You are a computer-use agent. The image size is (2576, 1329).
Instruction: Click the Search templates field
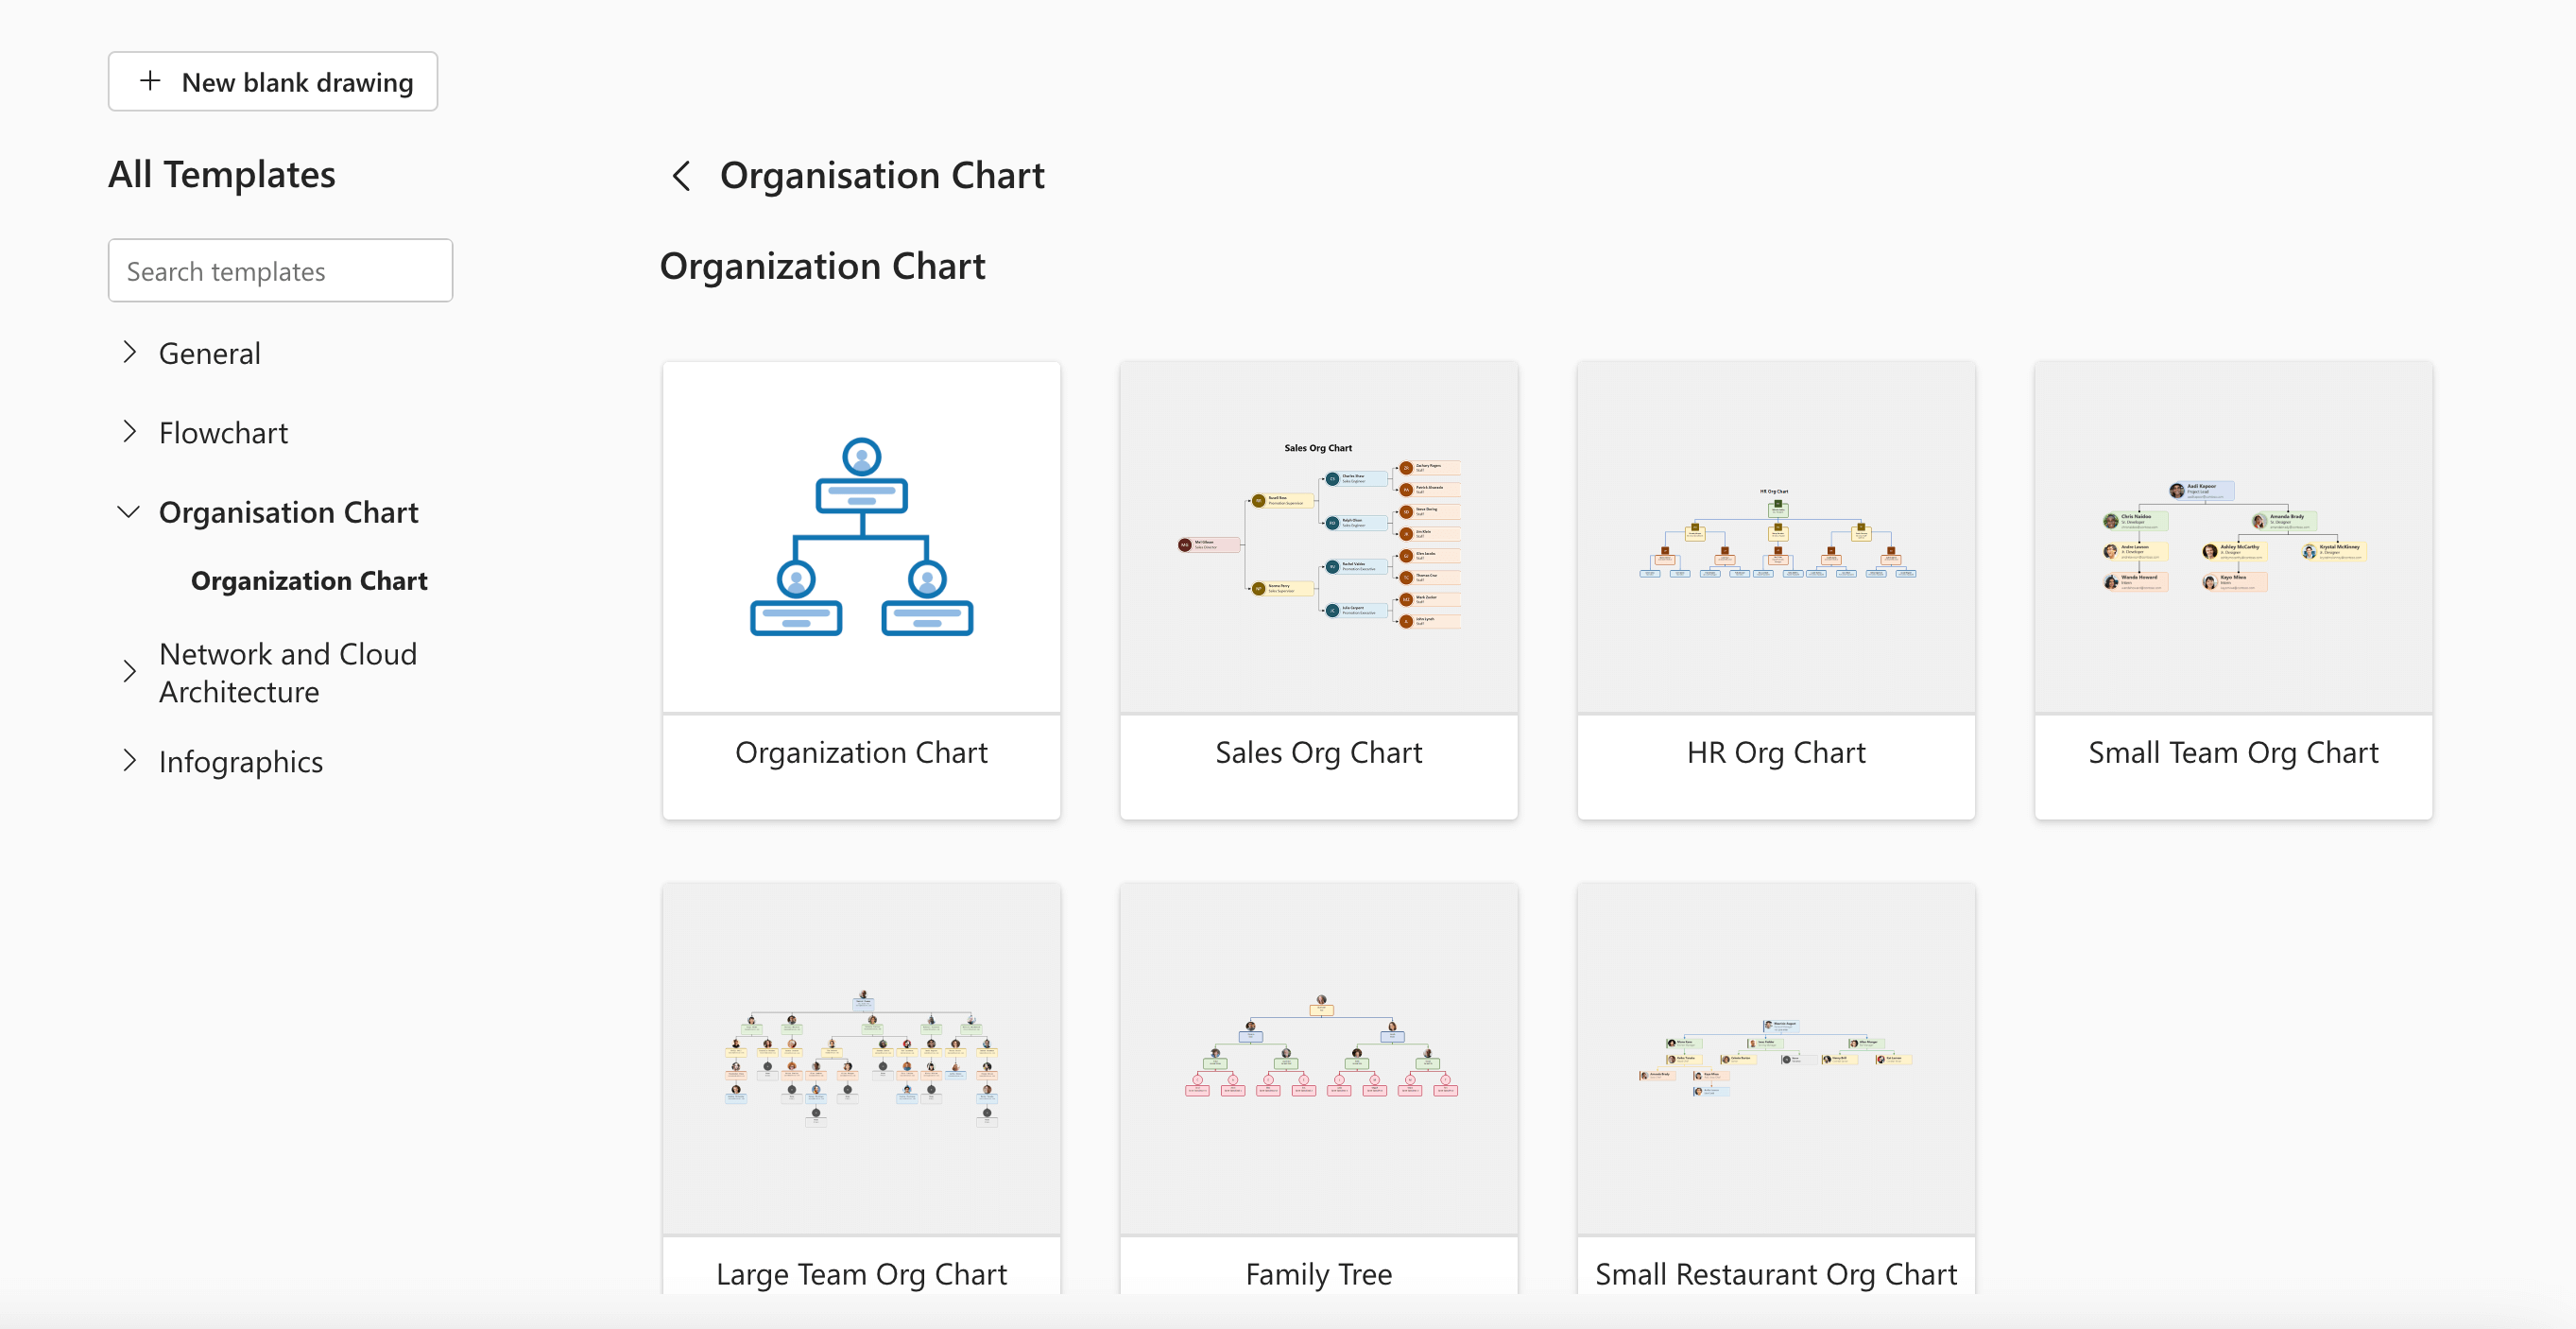click(280, 270)
